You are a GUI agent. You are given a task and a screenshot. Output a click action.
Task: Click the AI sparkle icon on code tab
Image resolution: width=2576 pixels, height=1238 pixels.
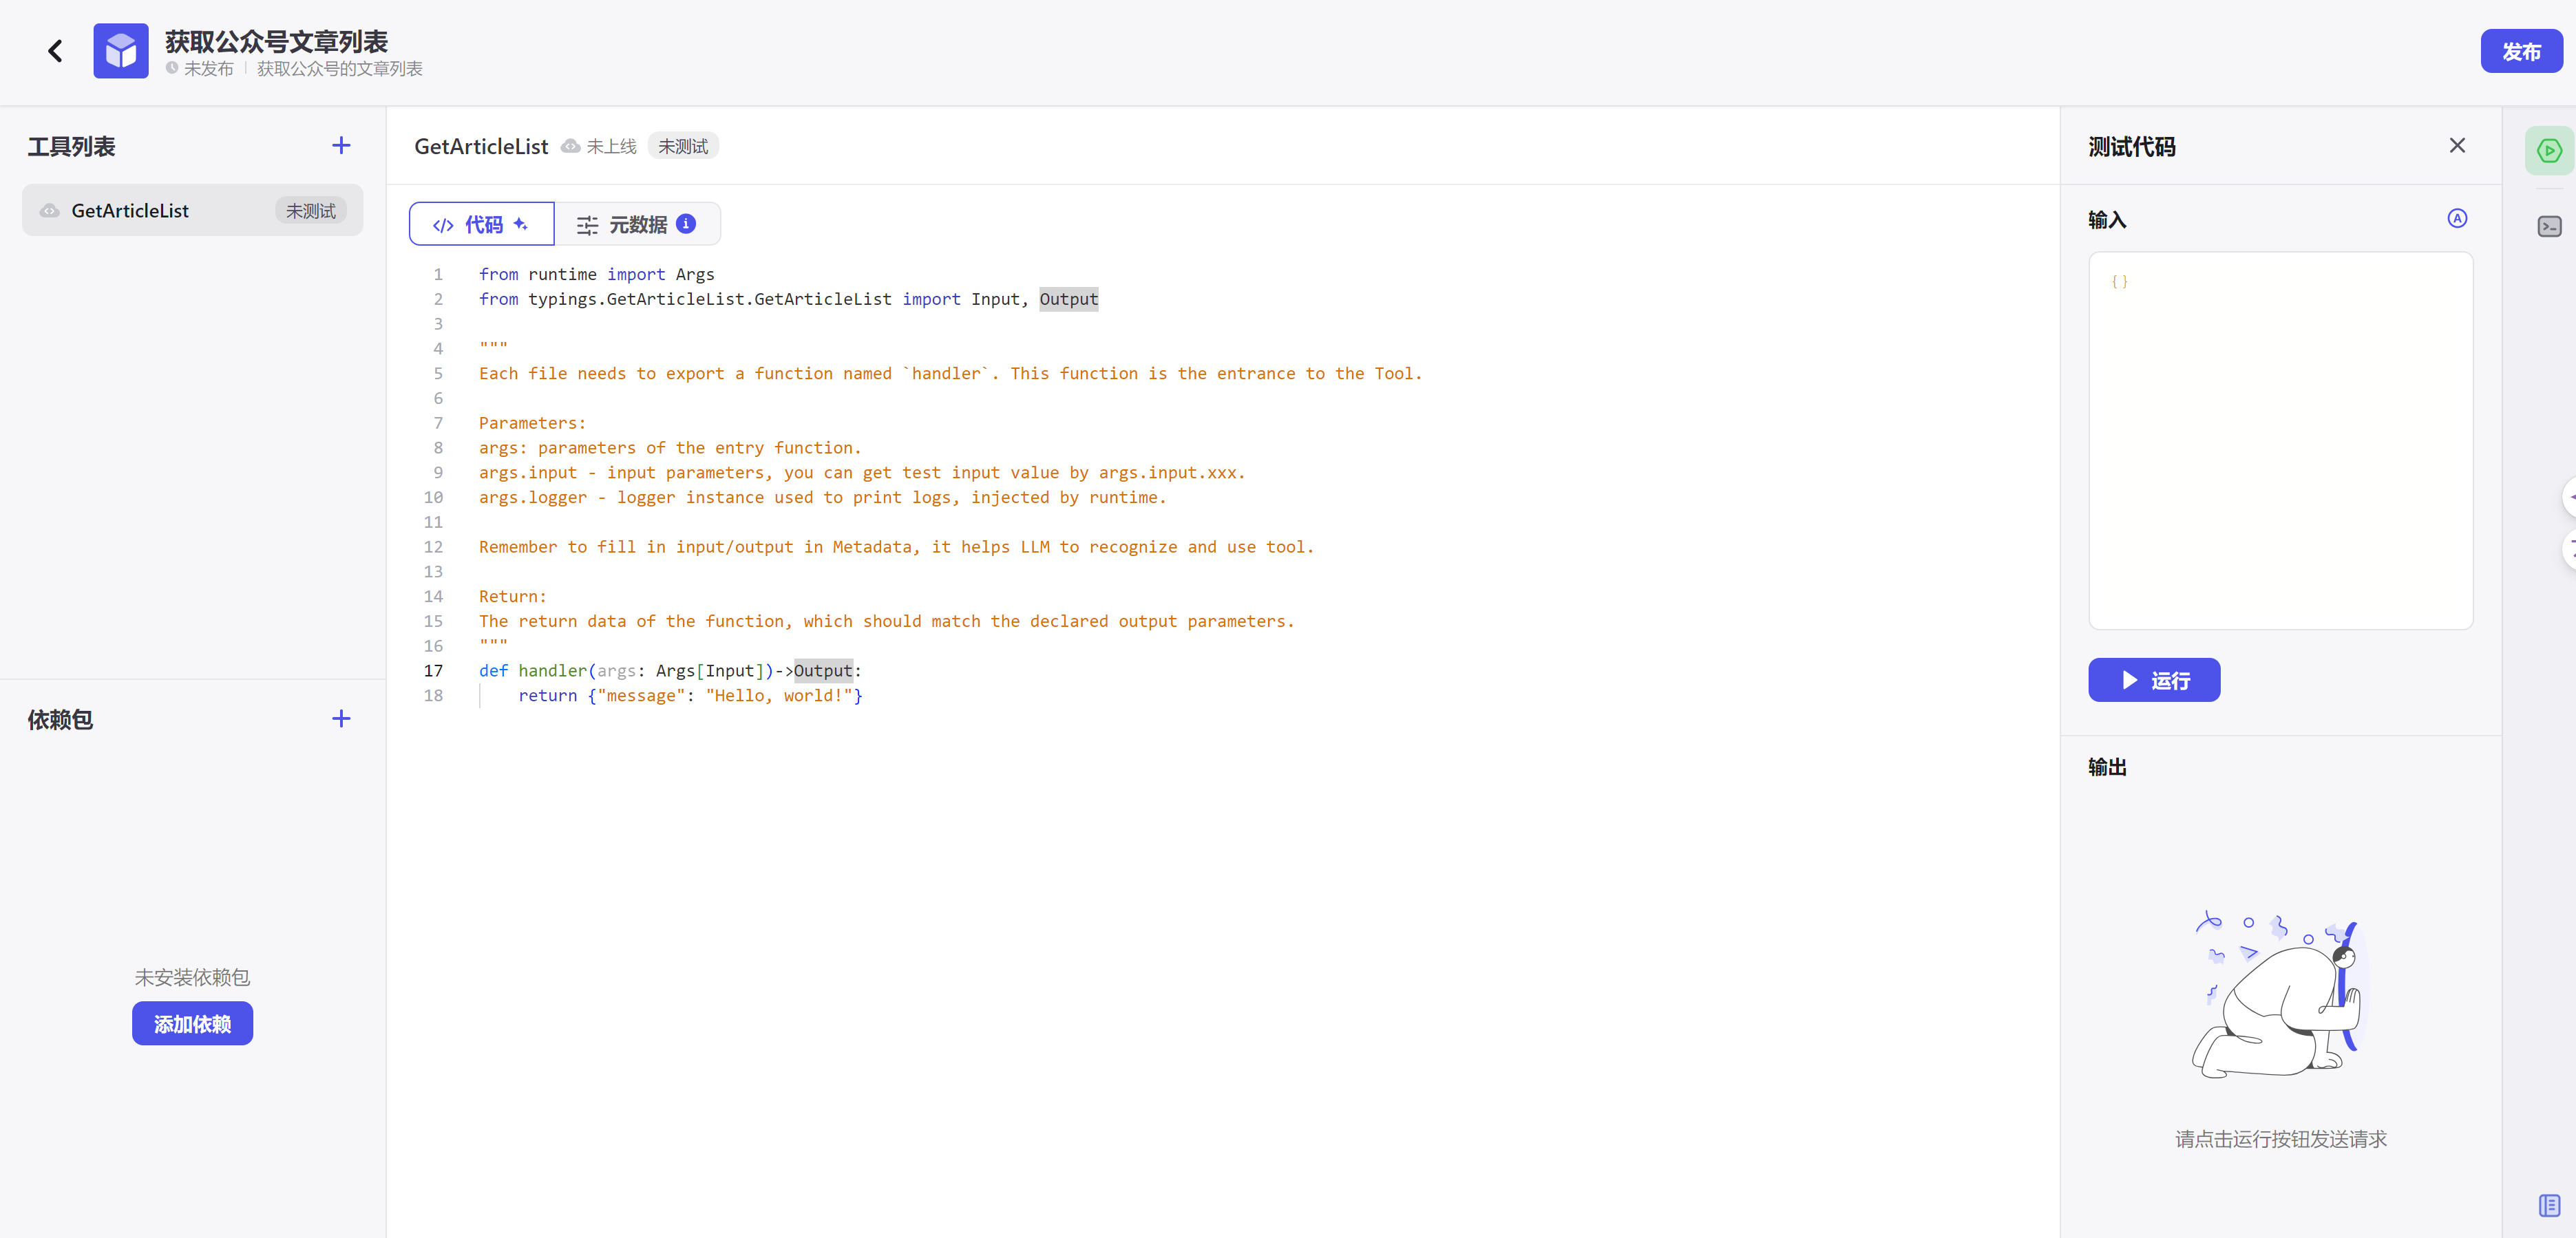click(521, 224)
